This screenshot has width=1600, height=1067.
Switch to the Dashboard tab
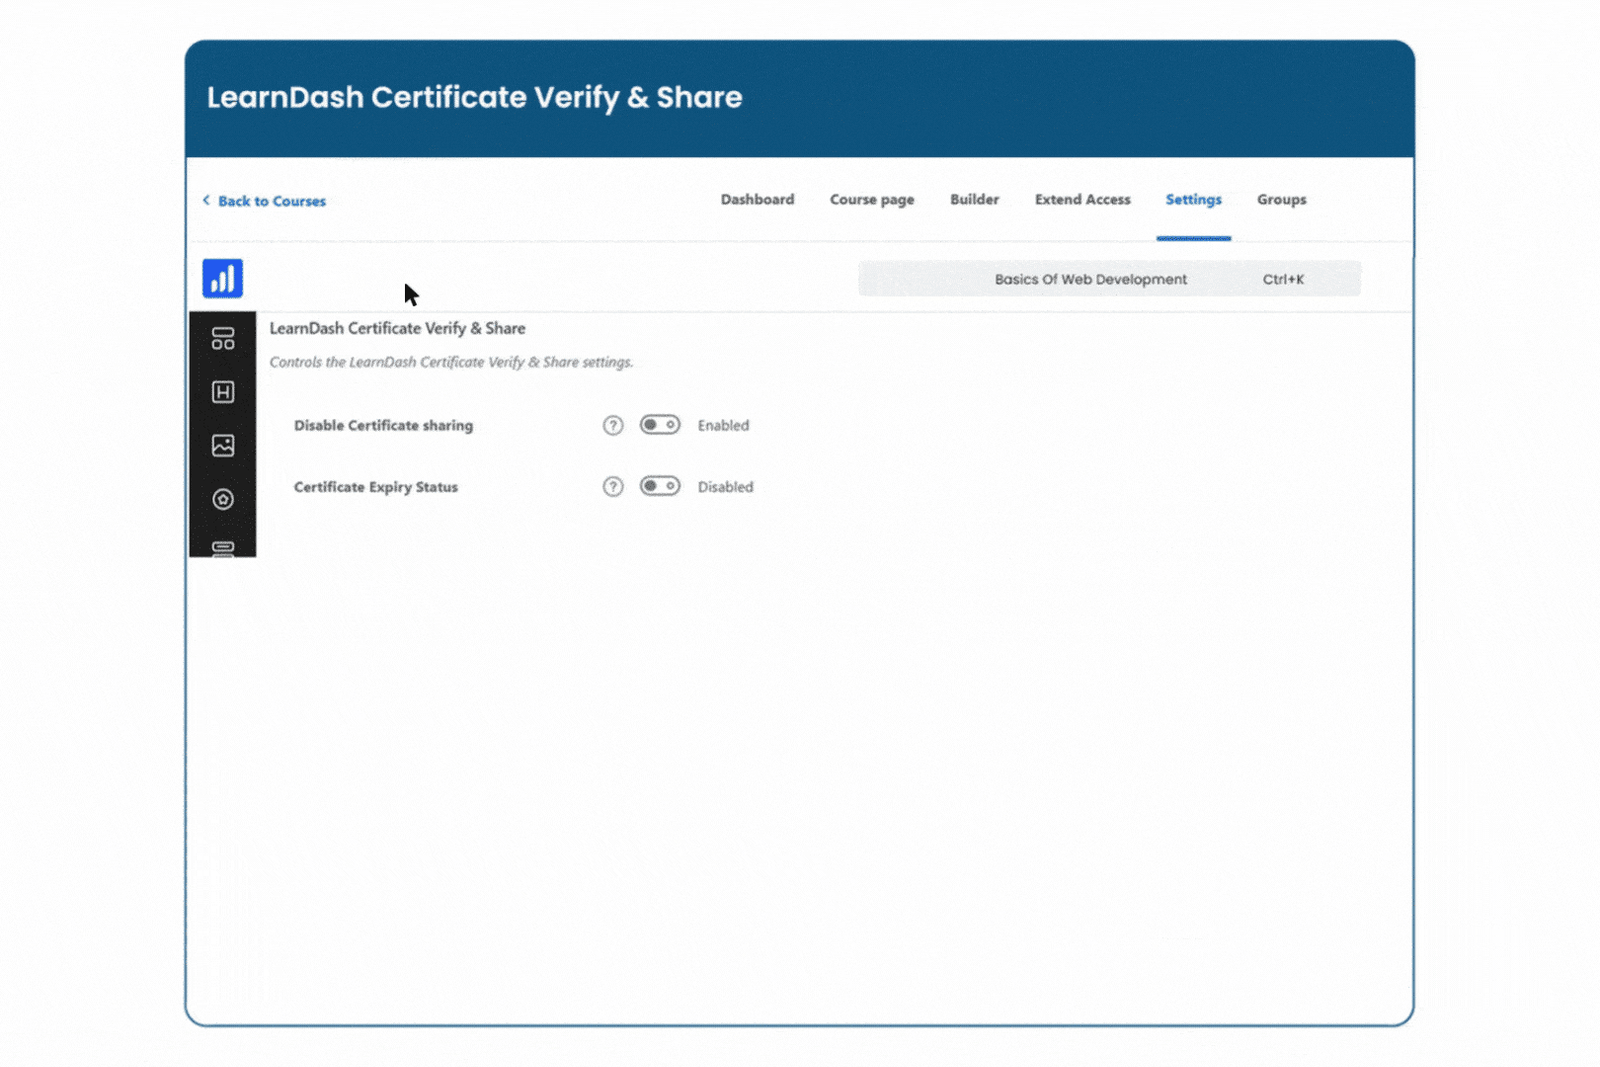[757, 199]
